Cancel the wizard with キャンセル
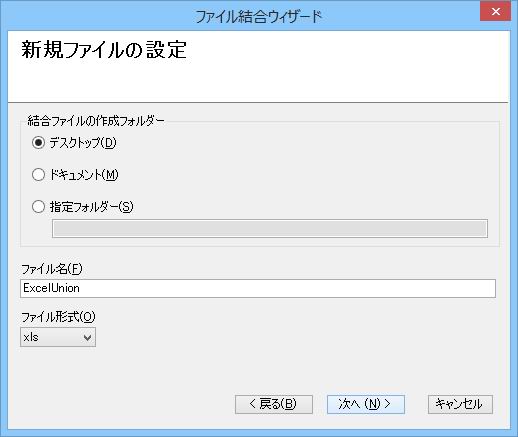This screenshot has height=437, width=518. pyautogui.click(x=460, y=404)
